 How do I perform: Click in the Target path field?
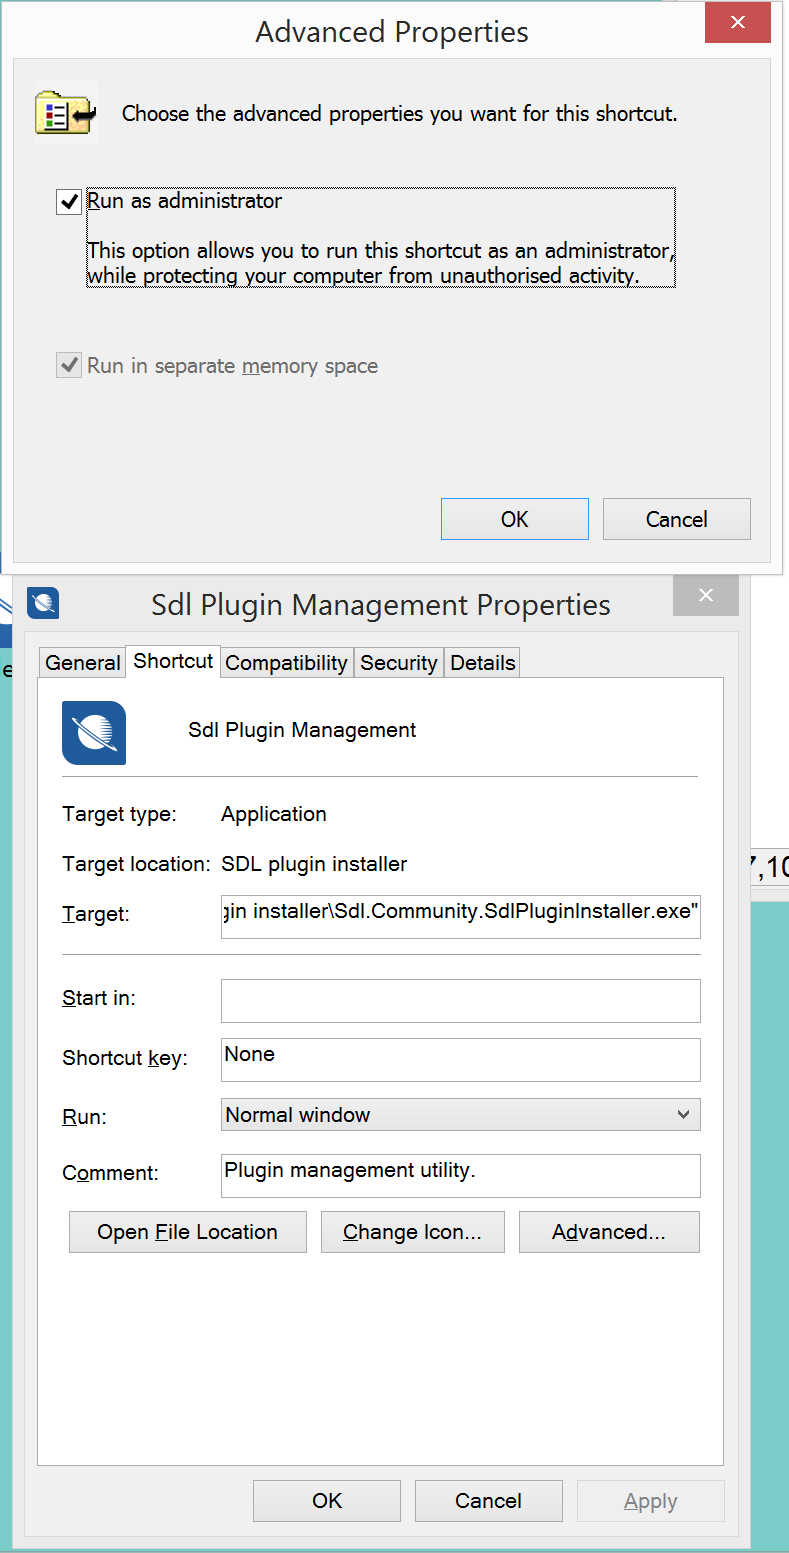tap(461, 917)
